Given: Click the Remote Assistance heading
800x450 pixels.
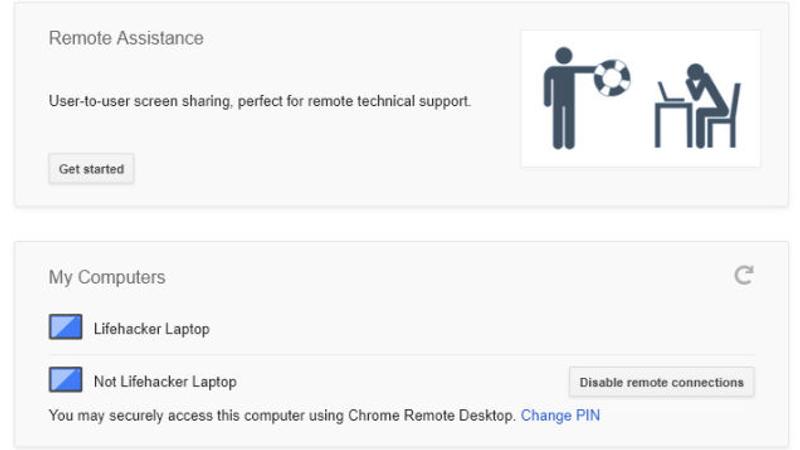Looking at the screenshot, I should (126, 38).
